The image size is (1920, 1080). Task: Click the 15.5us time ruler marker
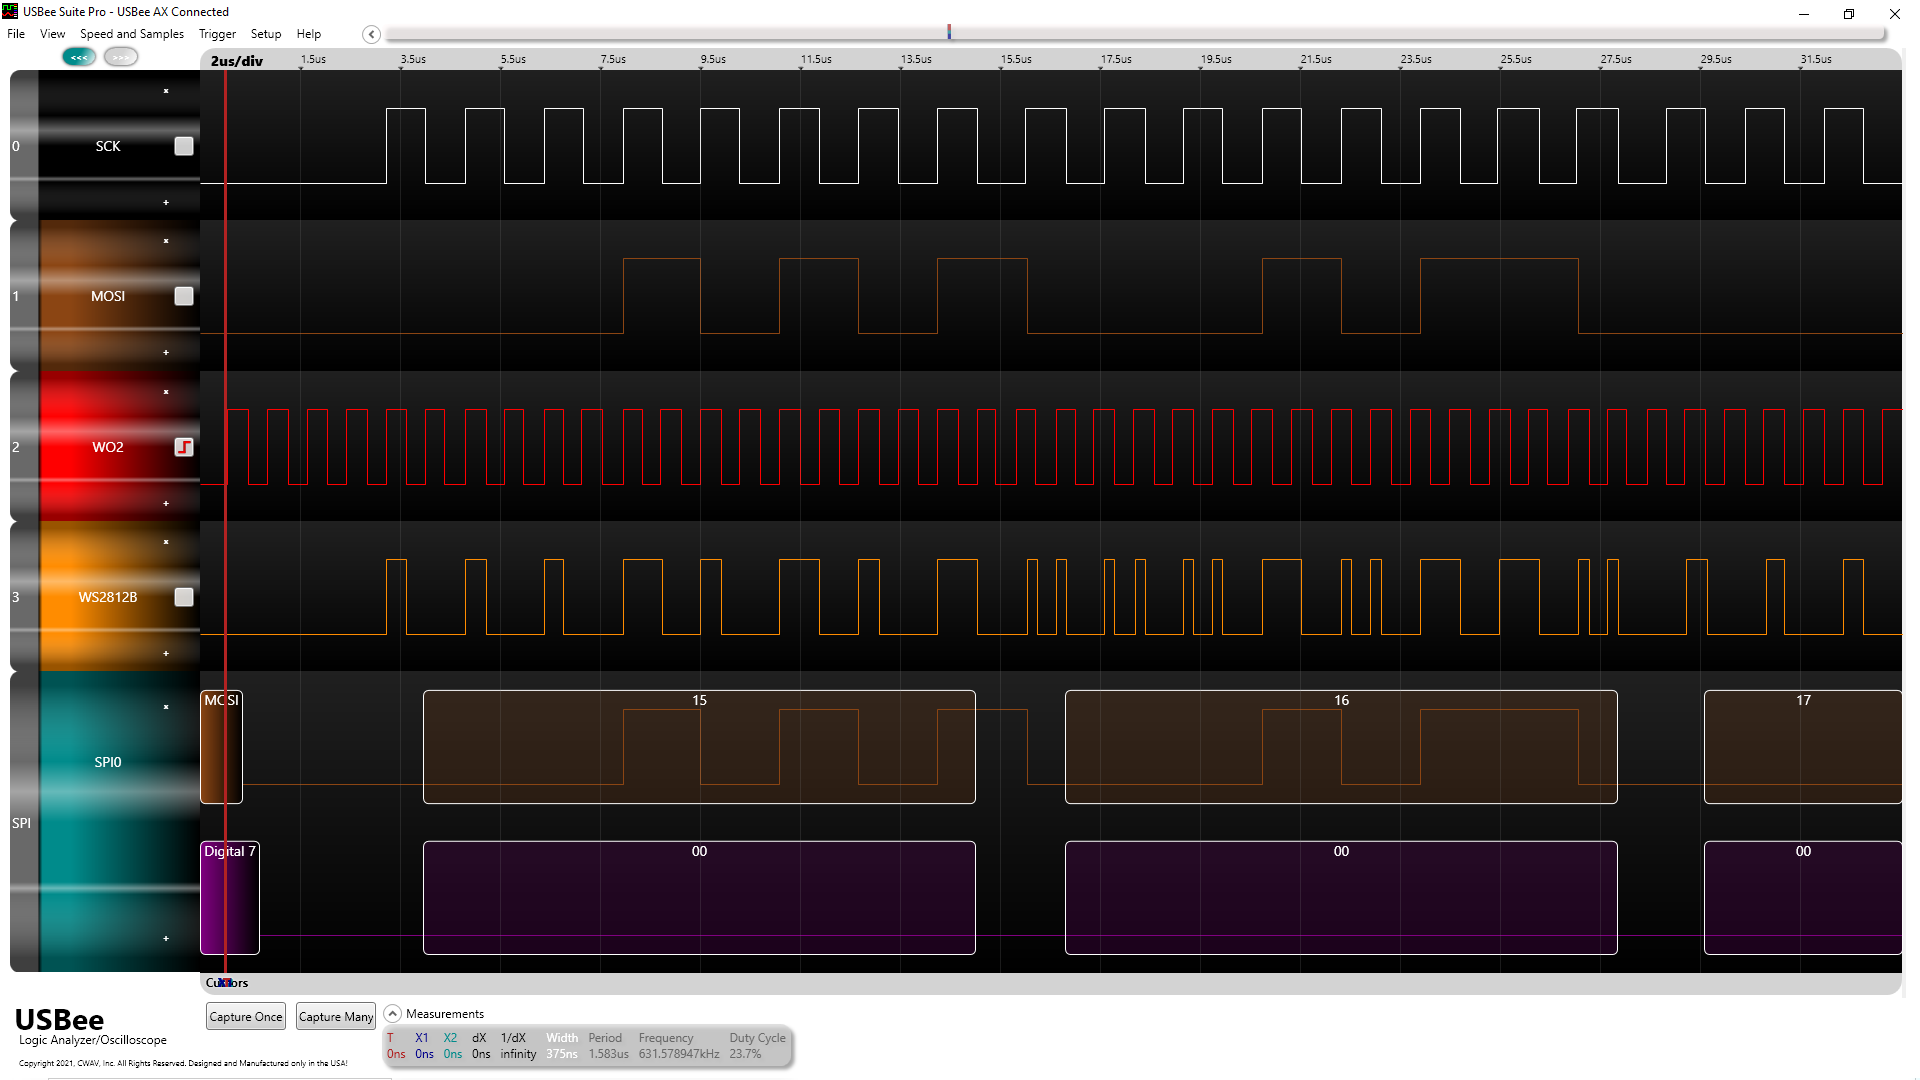(x=1016, y=59)
